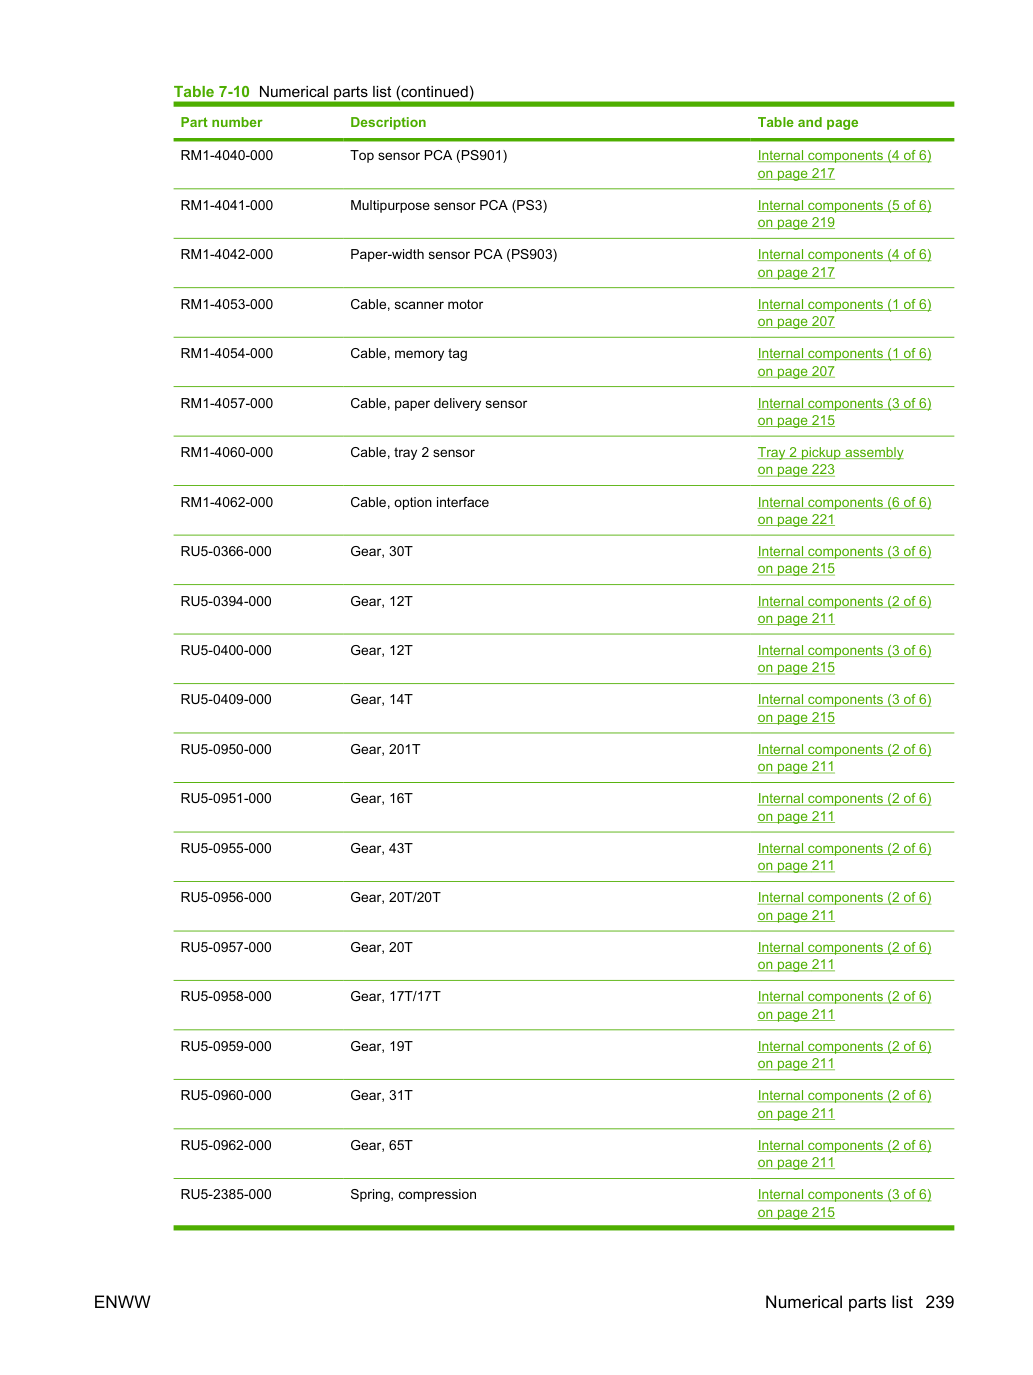Select part number RM1-4060-000
The height and width of the screenshot is (1375, 1033).
click(227, 452)
